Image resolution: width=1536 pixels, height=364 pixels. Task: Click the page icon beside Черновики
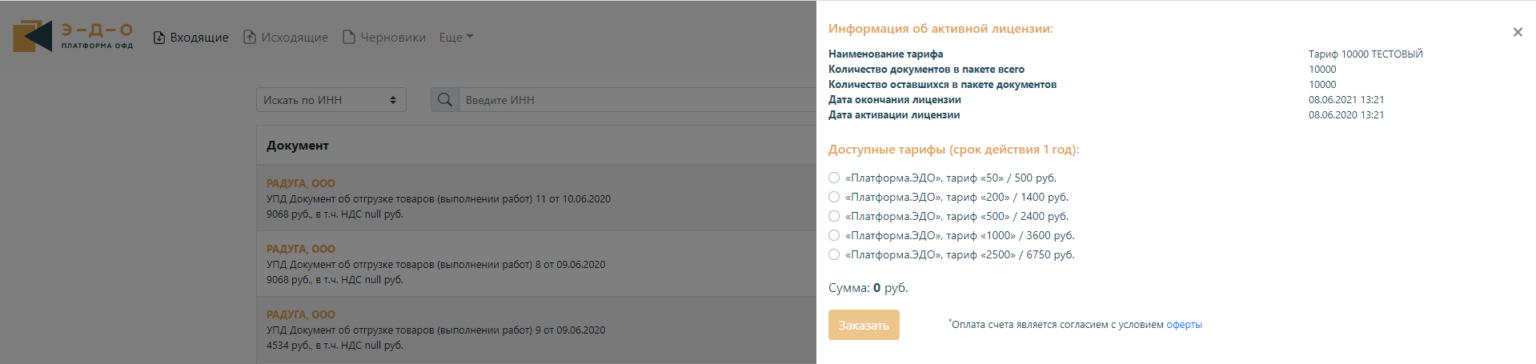click(349, 37)
